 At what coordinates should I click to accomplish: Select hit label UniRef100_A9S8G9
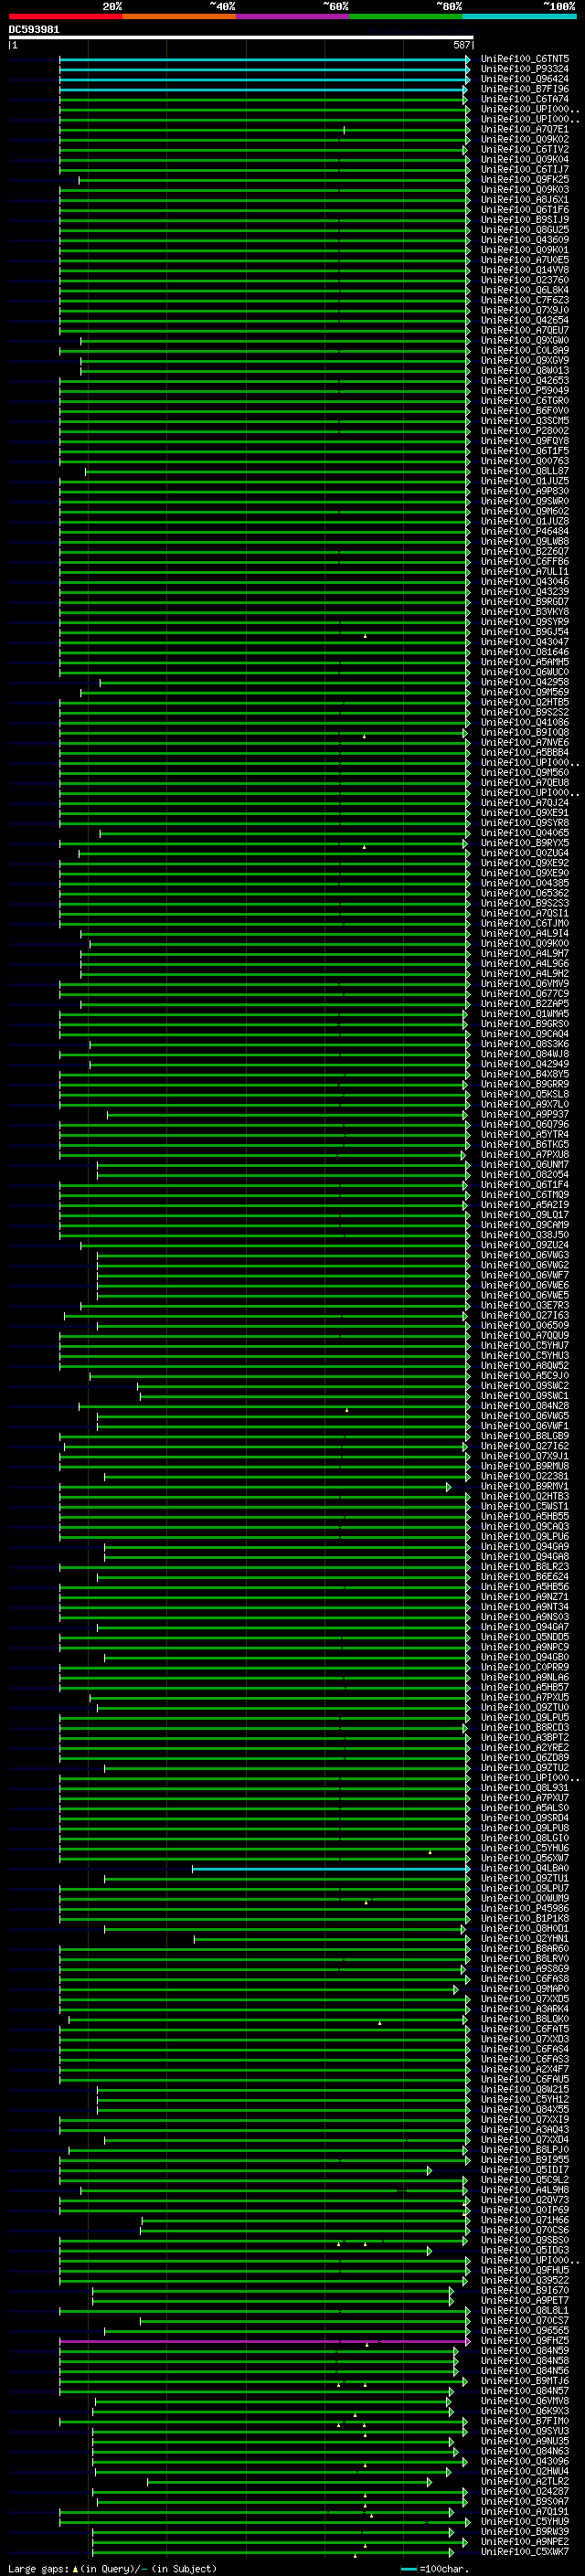525,1969
